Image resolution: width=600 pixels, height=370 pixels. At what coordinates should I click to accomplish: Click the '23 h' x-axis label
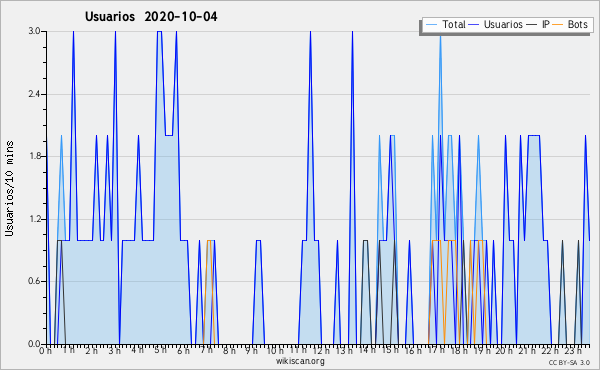pos(574,351)
